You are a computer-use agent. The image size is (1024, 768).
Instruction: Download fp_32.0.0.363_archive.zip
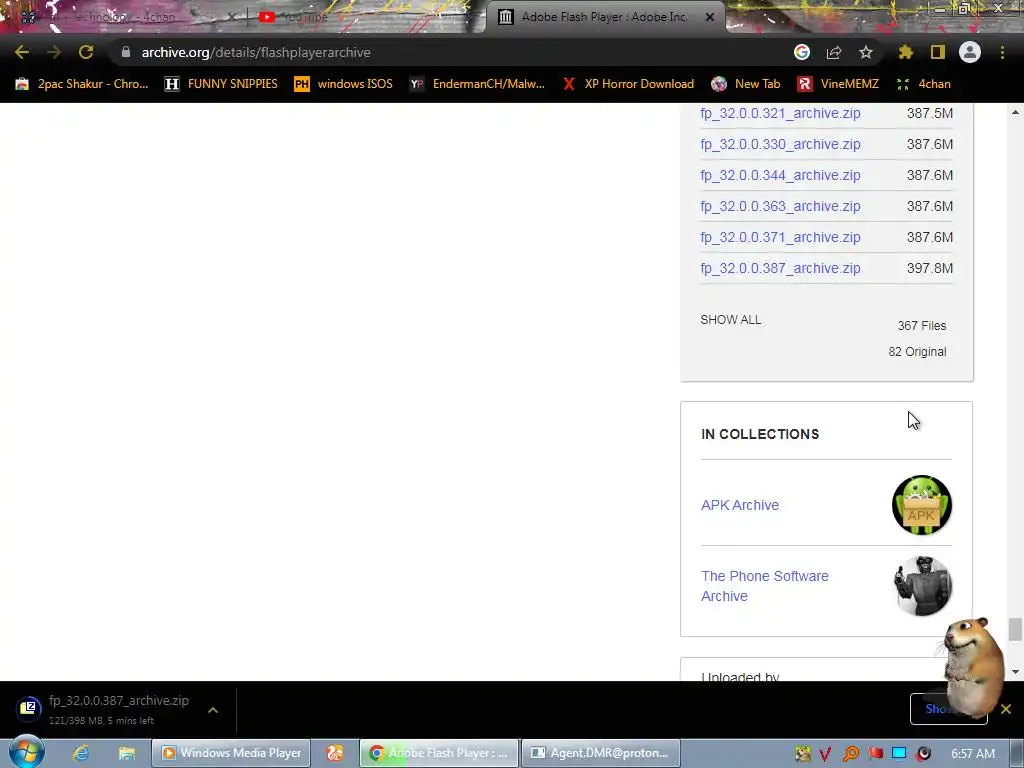(x=780, y=206)
